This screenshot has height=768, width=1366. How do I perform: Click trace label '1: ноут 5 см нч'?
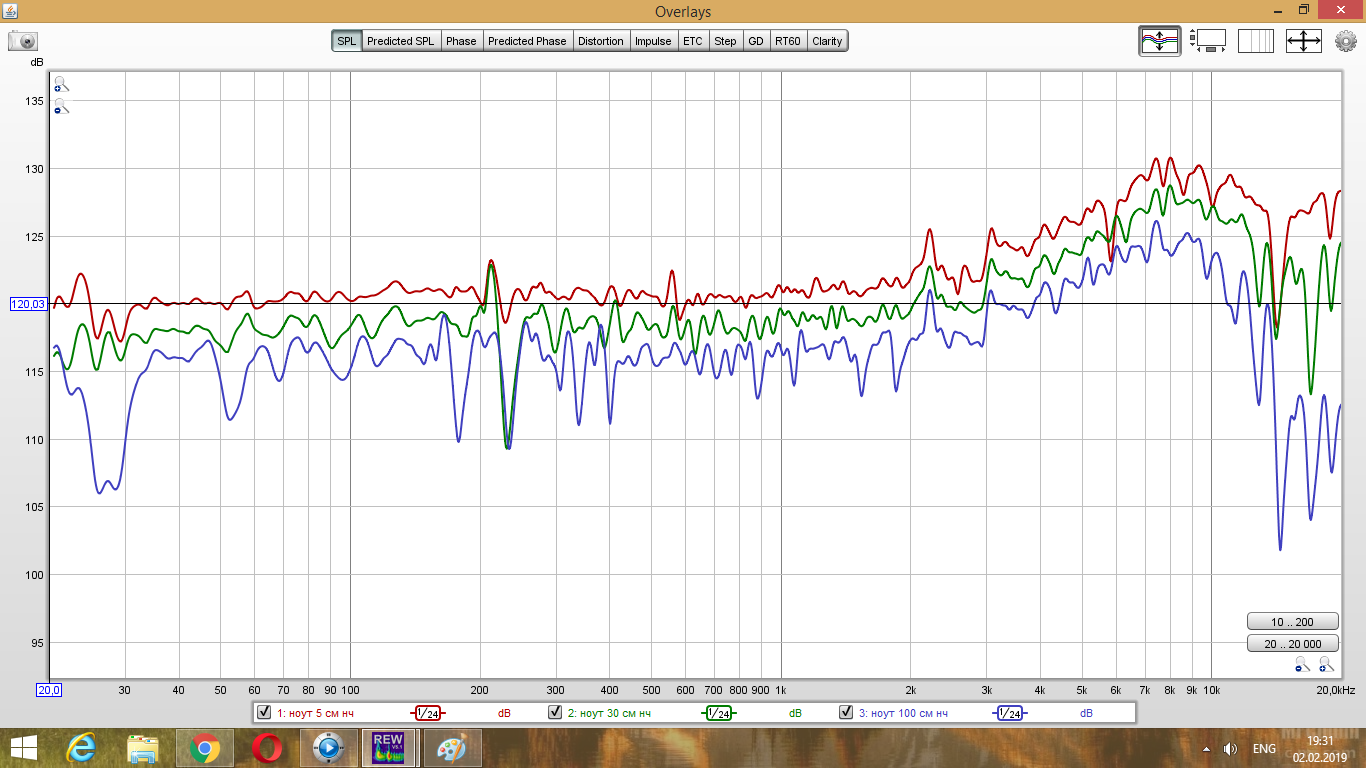point(315,713)
